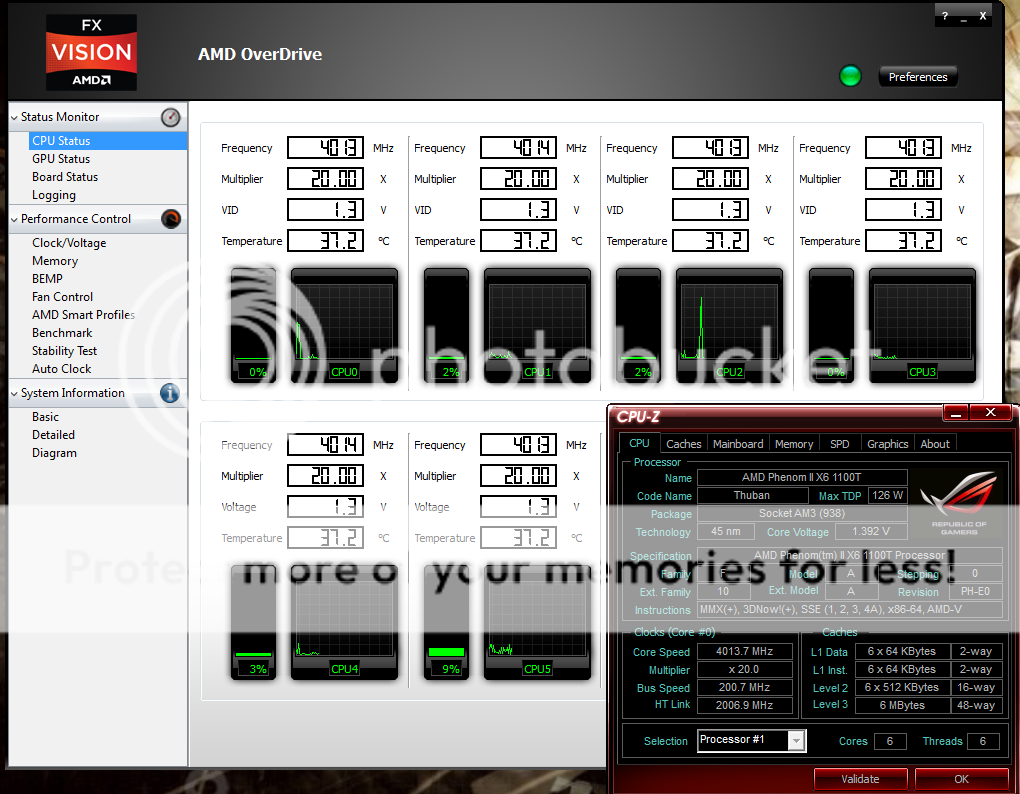
Task: Click the green status indicator light
Action: (x=850, y=76)
